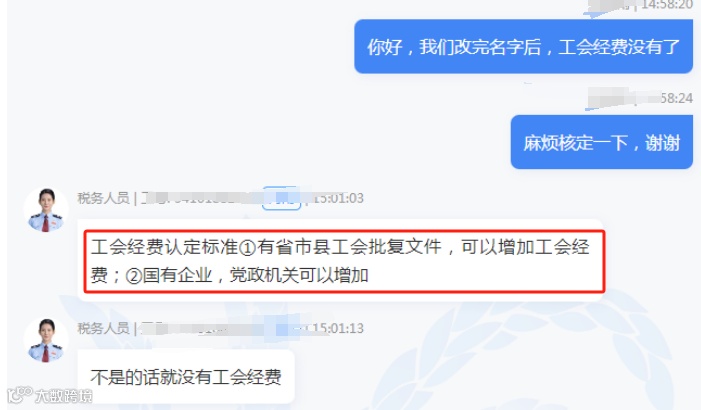This screenshot has height=410, width=701.
Task: Click the first 税务人员 sender label
Action: click(103, 198)
